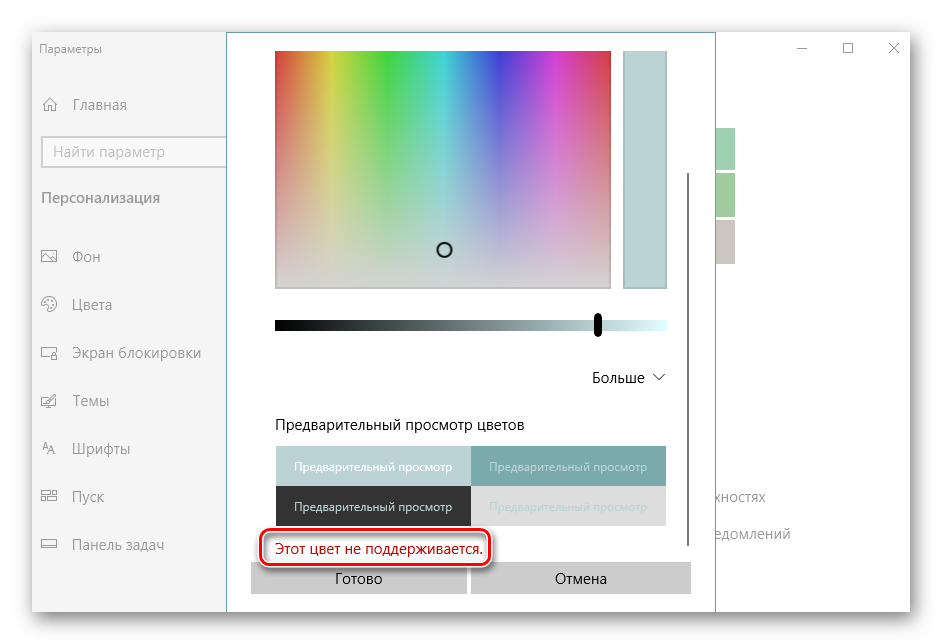Select the Цвета palette icon
Viewport: 942px width, 644px height.
pos(49,305)
